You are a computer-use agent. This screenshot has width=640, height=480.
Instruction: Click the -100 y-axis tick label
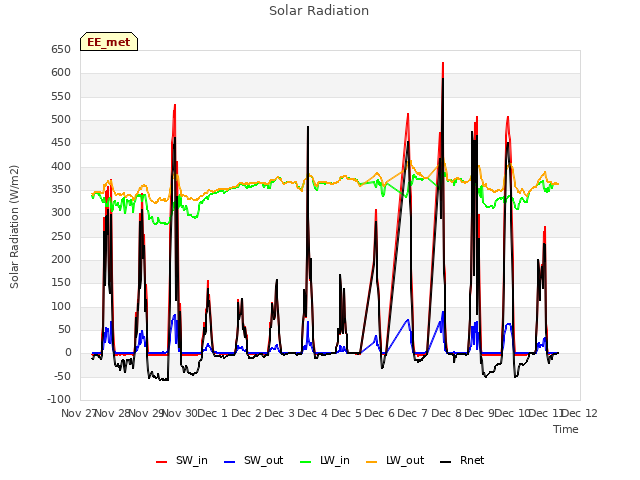[59, 399]
